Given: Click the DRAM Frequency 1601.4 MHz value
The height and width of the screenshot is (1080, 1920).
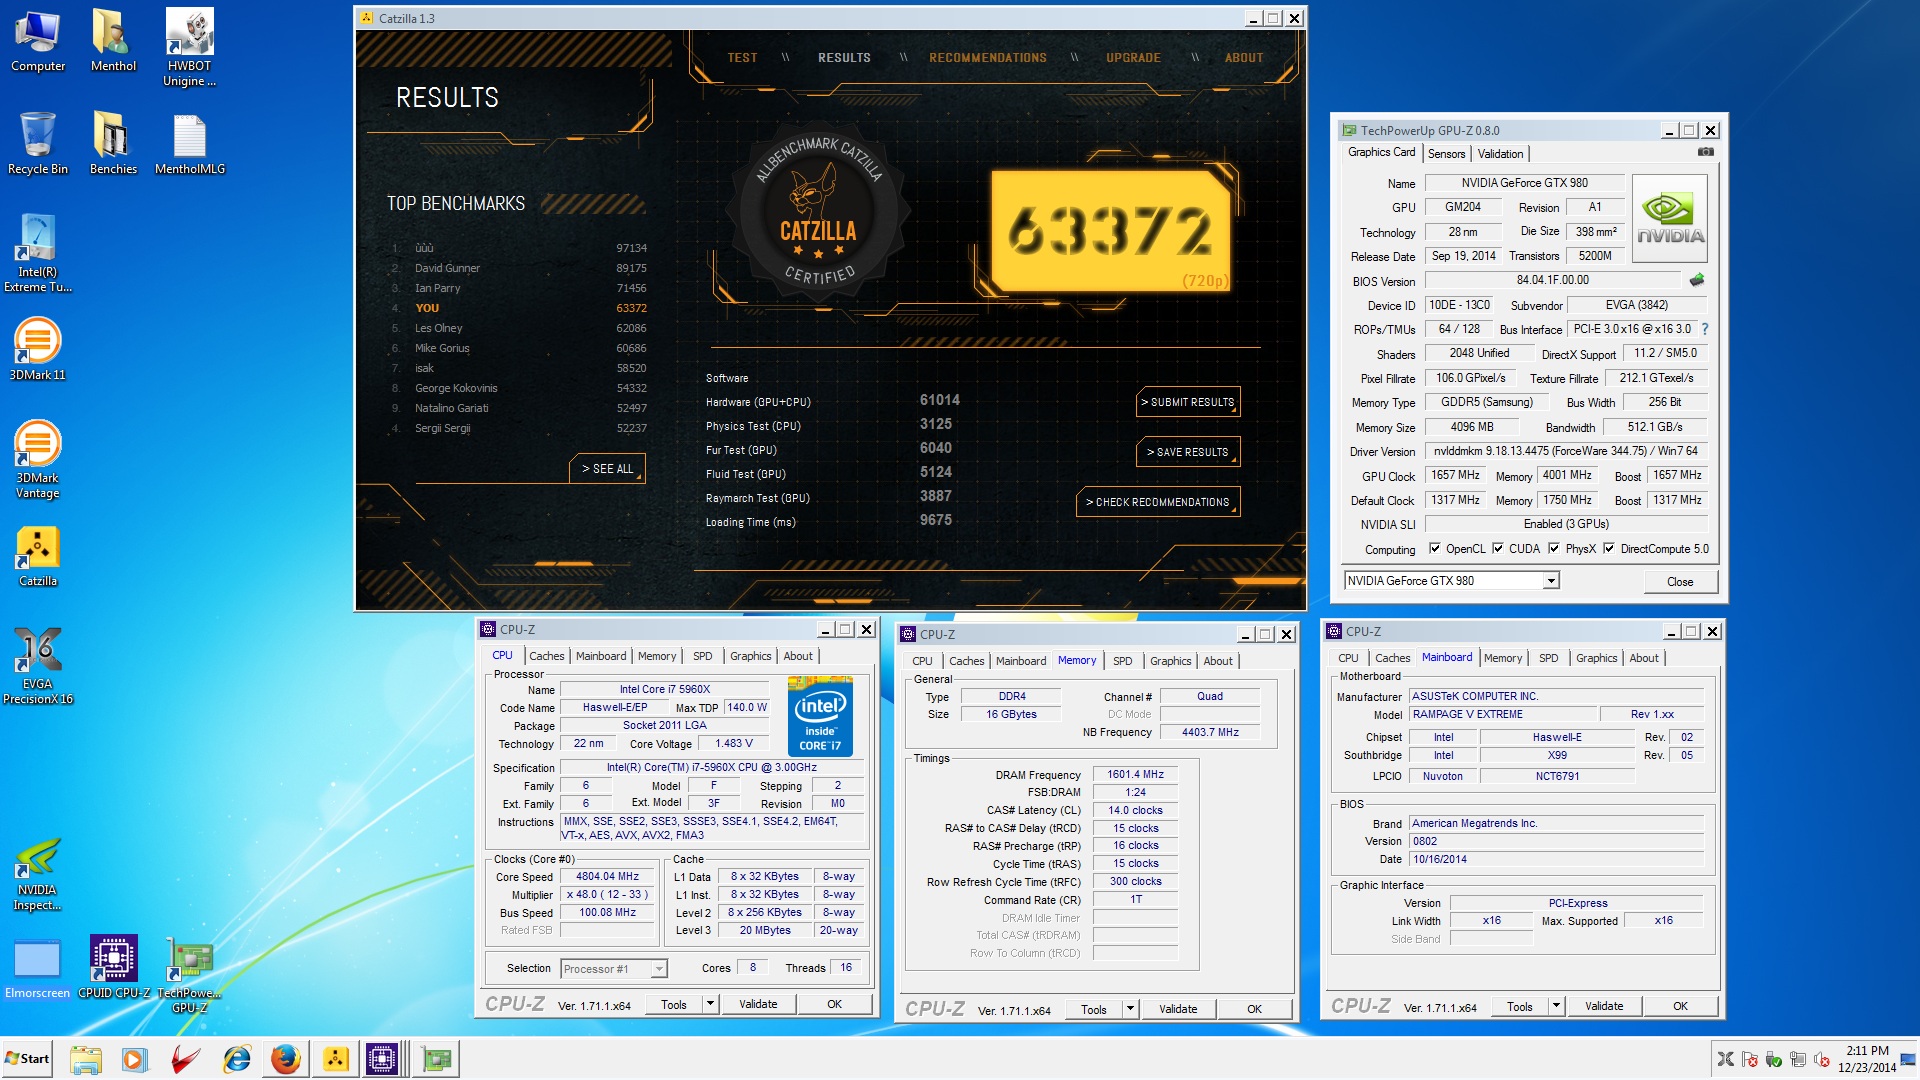Looking at the screenshot, I should (x=1136, y=774).
